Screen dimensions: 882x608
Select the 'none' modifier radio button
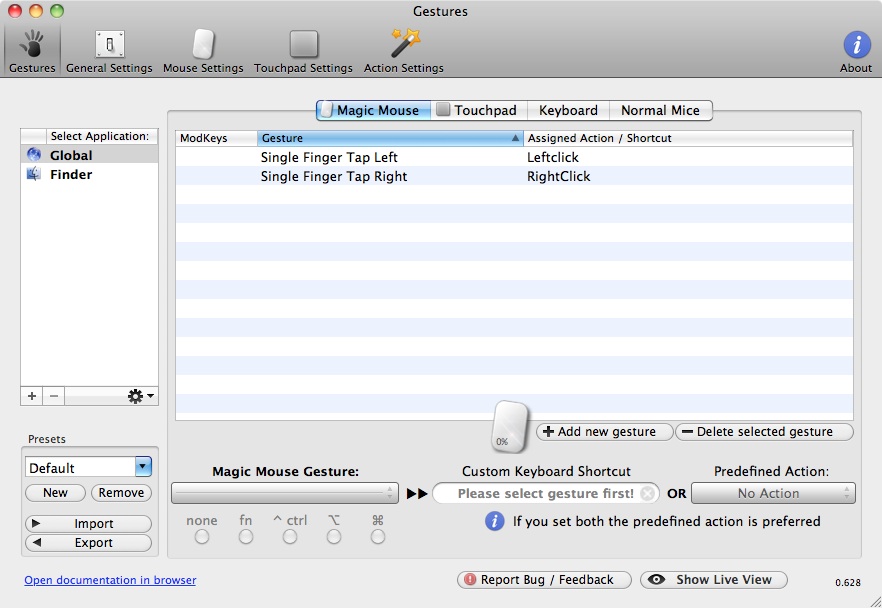tap(202, 537)
